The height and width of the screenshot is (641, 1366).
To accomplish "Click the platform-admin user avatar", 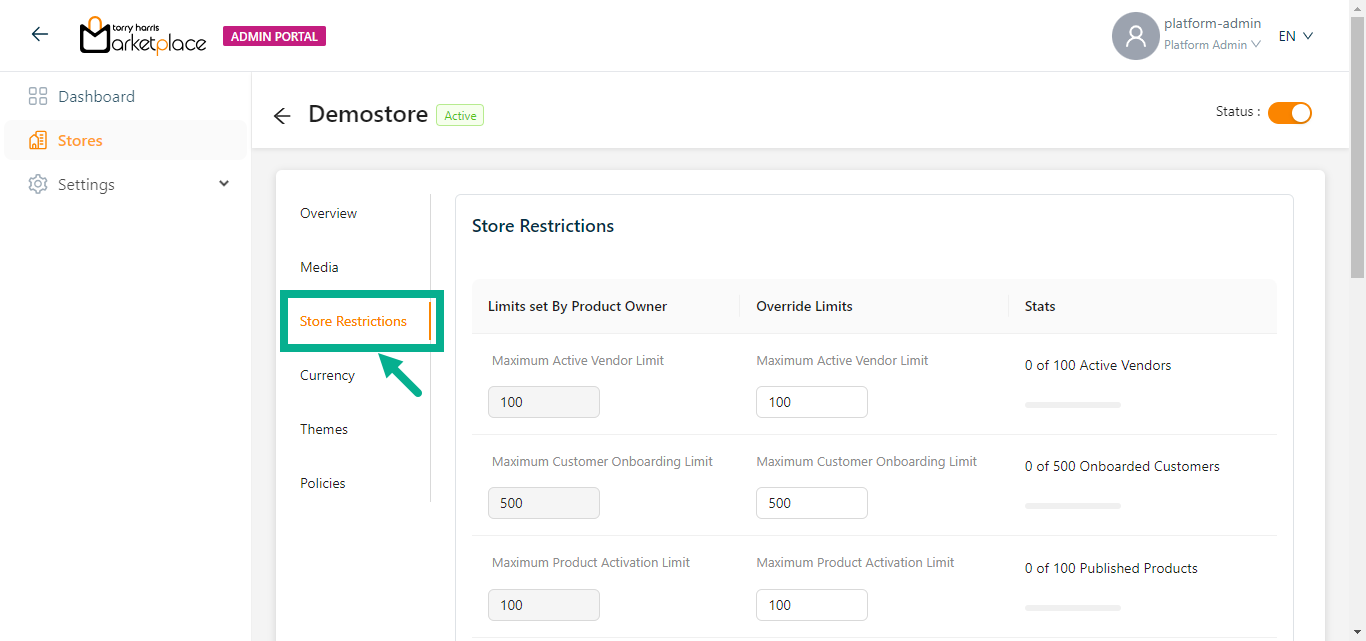I will (x=1135, y=36).
